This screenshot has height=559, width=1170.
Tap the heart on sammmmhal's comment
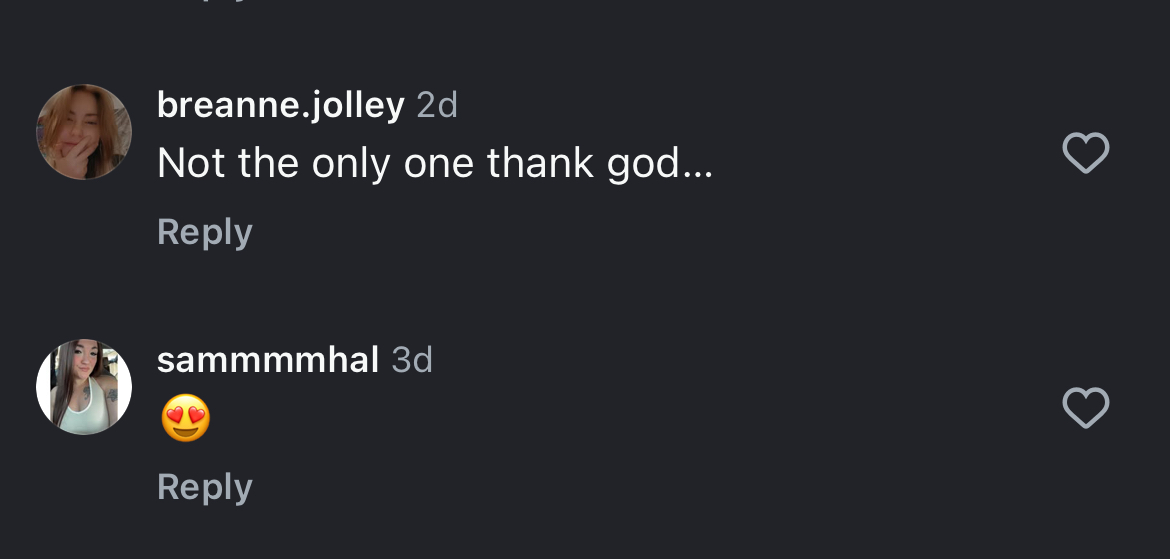click(x=1085, y=409)
